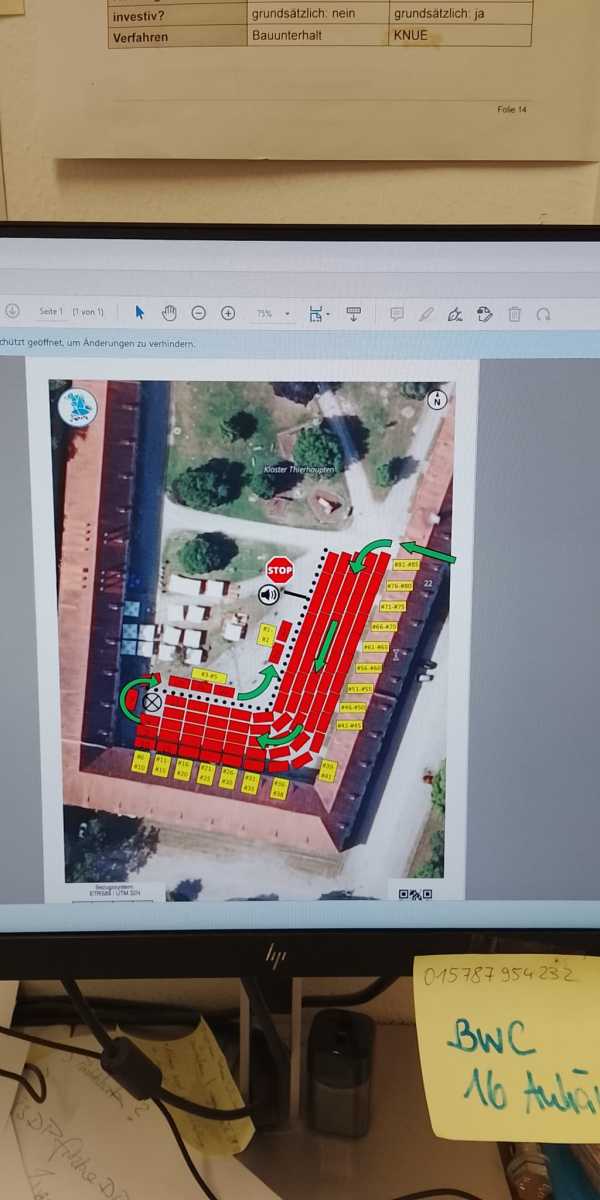This screenshot has height=1200, width=600.
Task: Activate the hand pan tool
Action: point(169,313)
